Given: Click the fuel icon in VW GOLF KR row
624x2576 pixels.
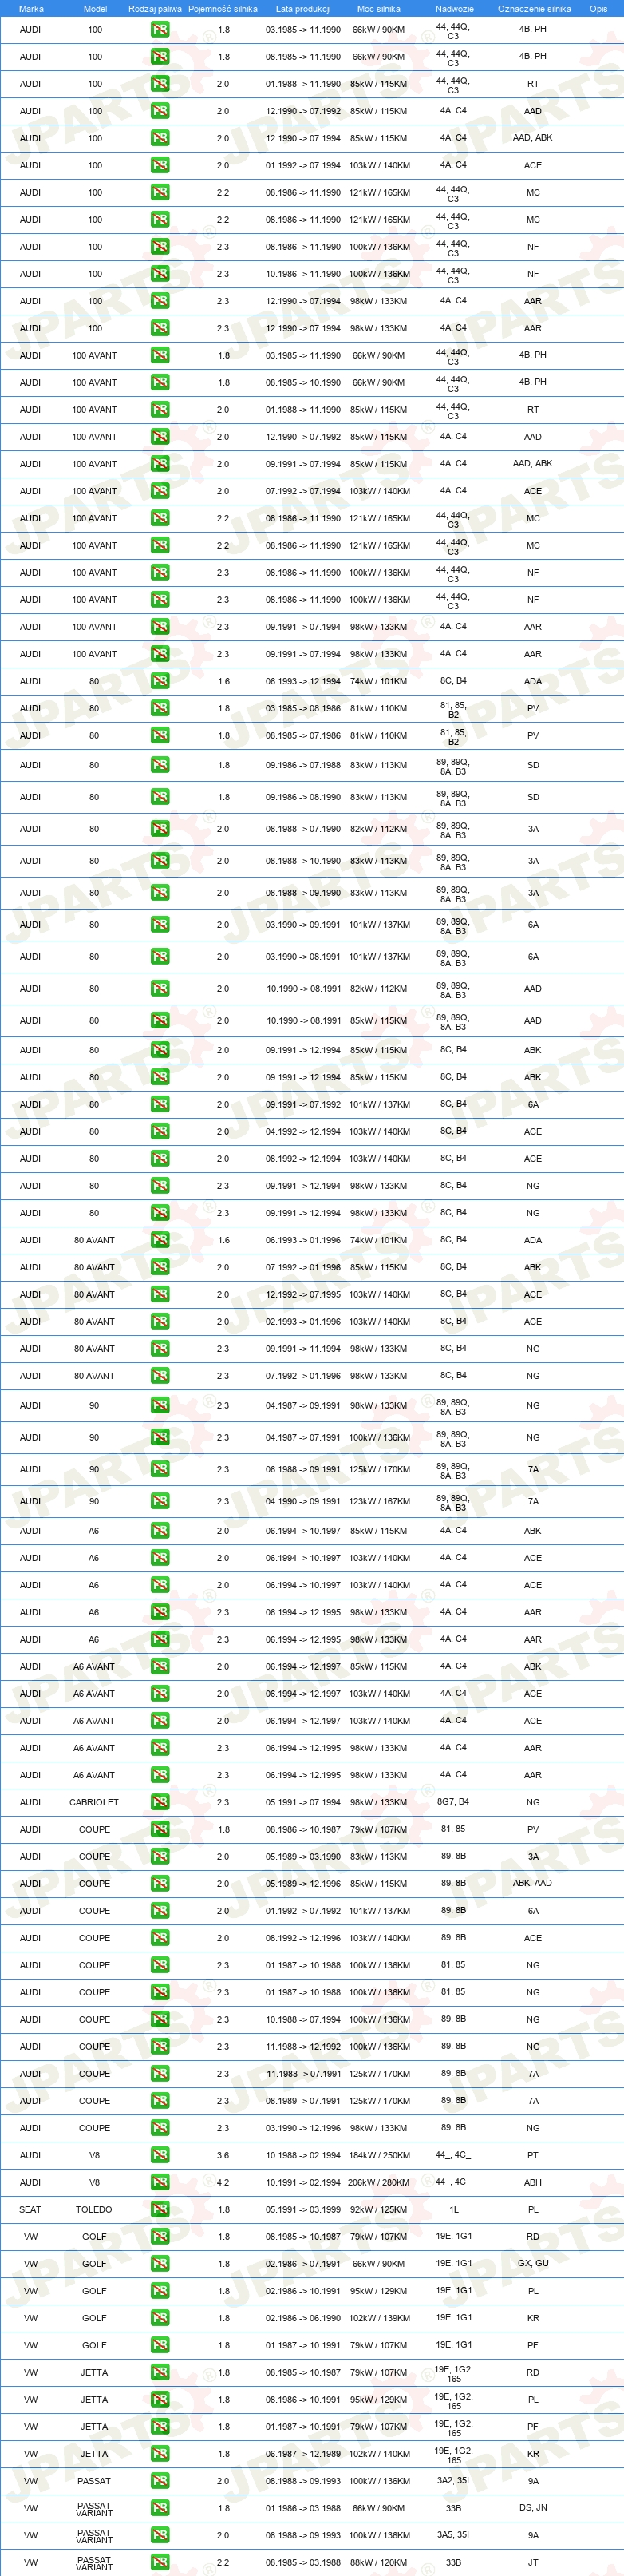Looking at the screenshot, I should [160, 2318].
